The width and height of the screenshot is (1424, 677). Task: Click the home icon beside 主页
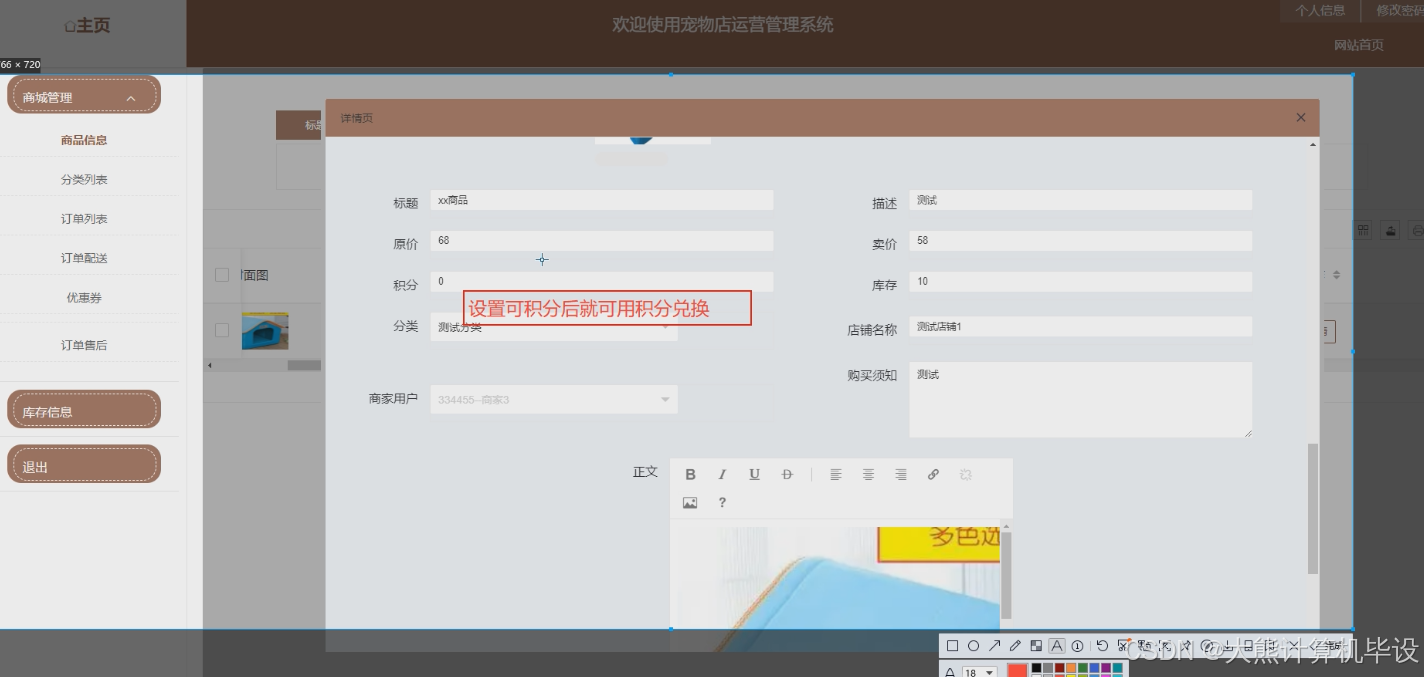(x=70, y=26)
